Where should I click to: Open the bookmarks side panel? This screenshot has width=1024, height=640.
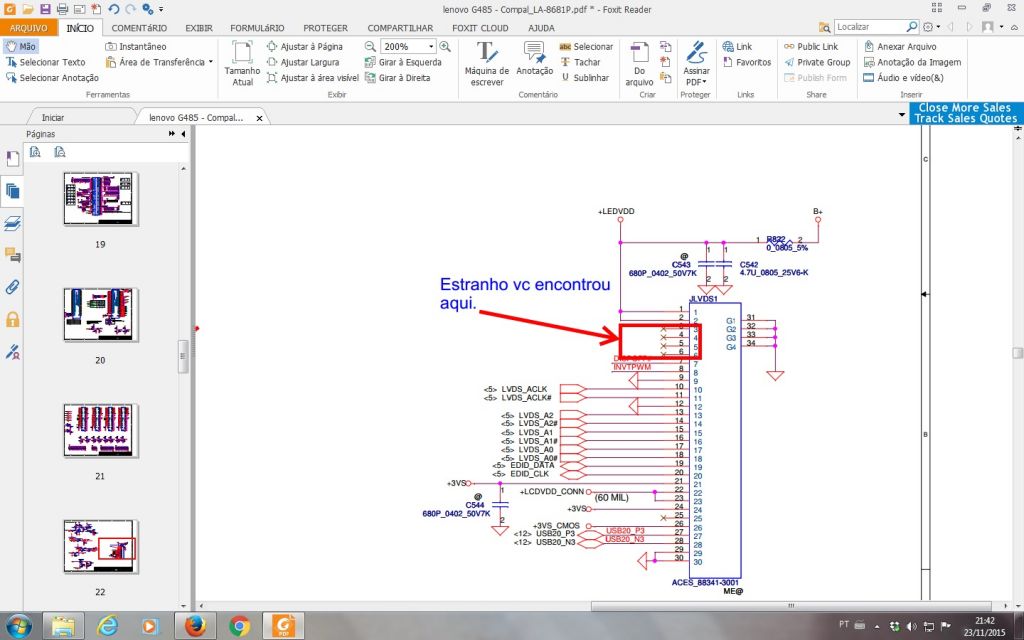pyautogui.click(x=12, y=159)
